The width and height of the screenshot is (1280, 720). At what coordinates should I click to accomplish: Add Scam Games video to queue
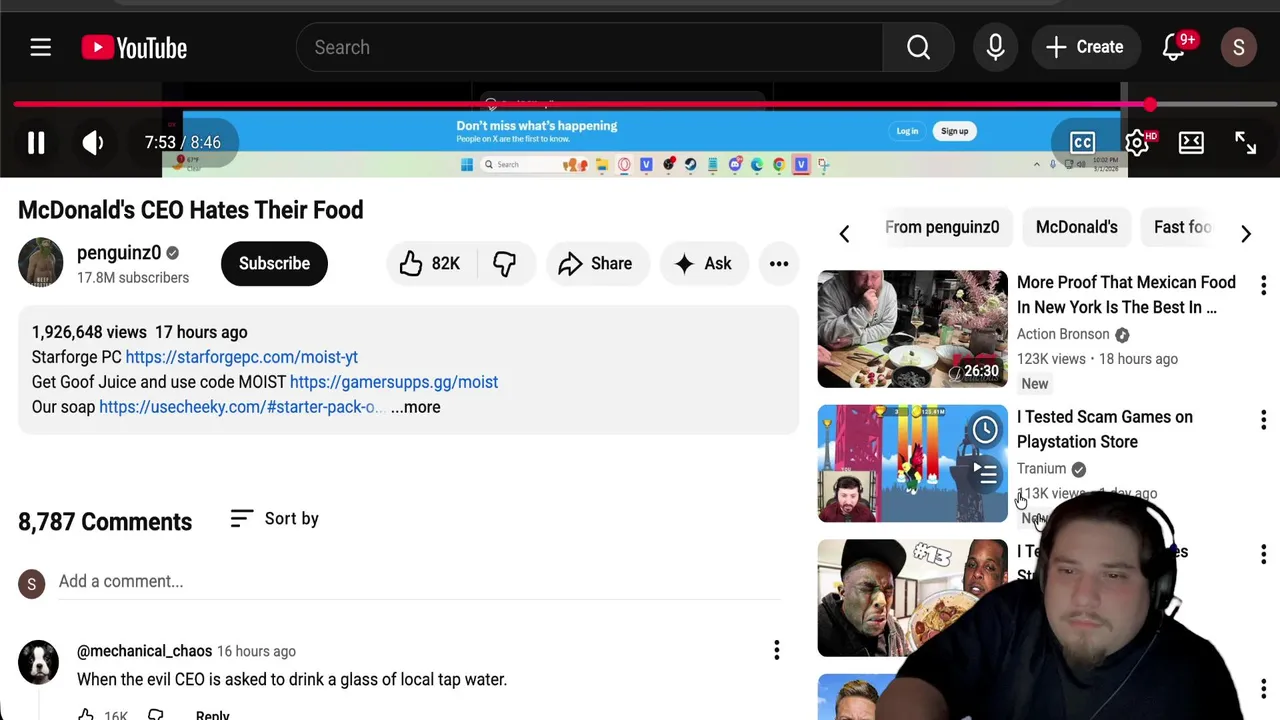(985, 474)
